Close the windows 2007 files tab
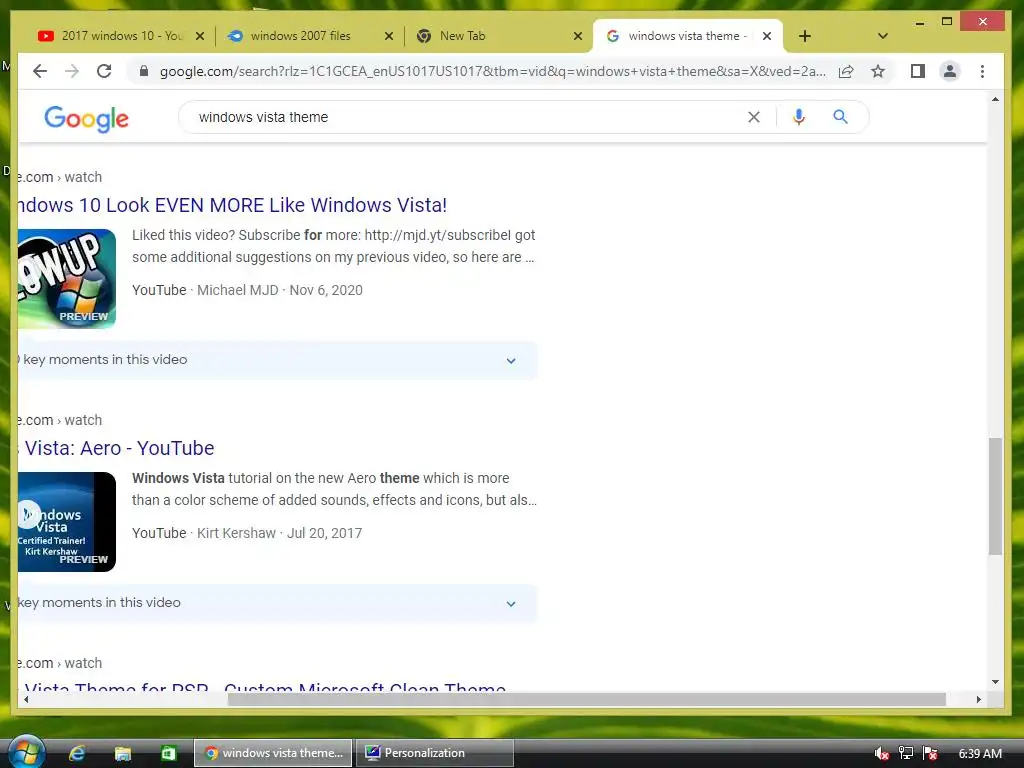The image size is (1024, 768). (389, 36)
